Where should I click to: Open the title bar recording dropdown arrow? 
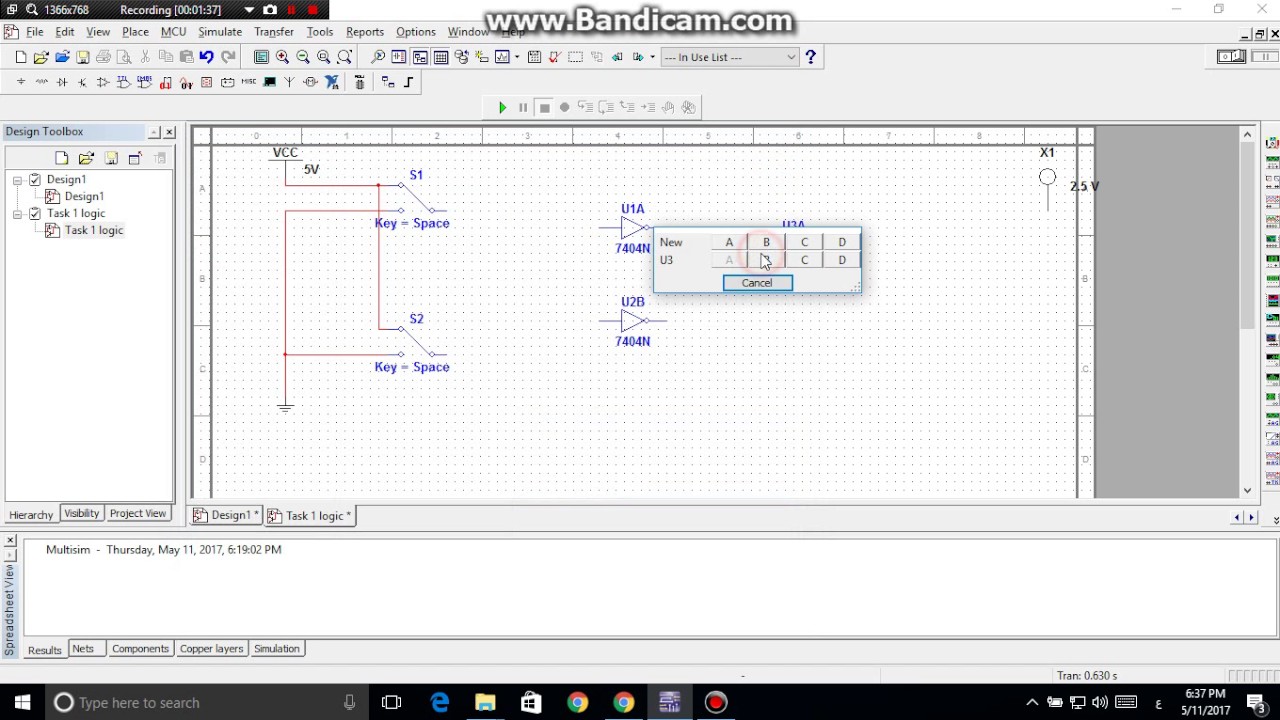click(x=249, y=10)
